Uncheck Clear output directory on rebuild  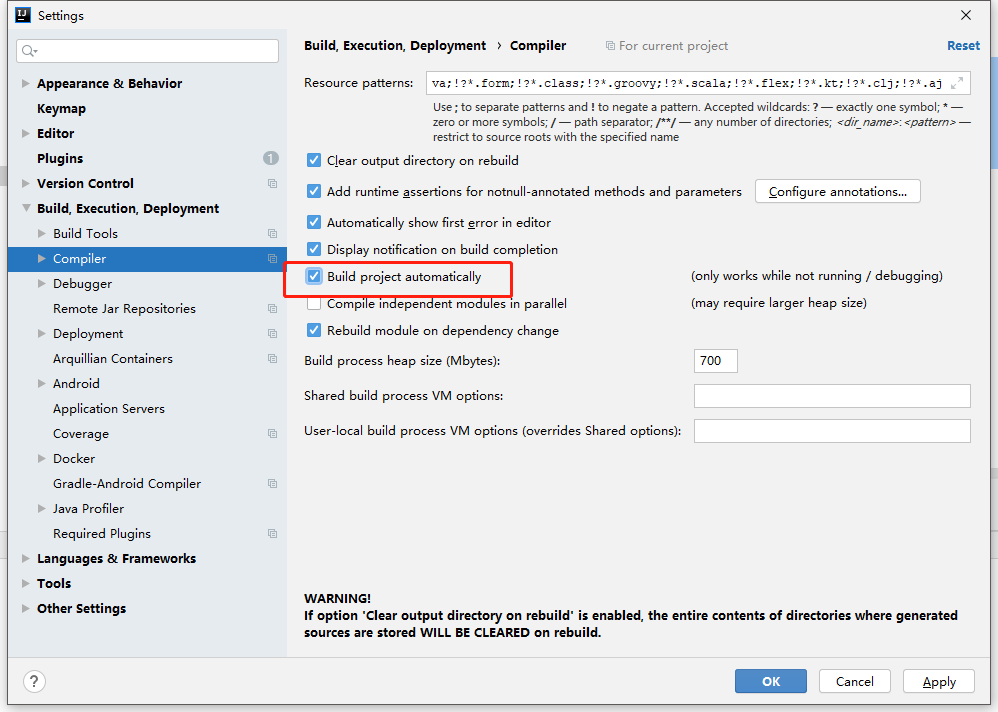(314, 160)
